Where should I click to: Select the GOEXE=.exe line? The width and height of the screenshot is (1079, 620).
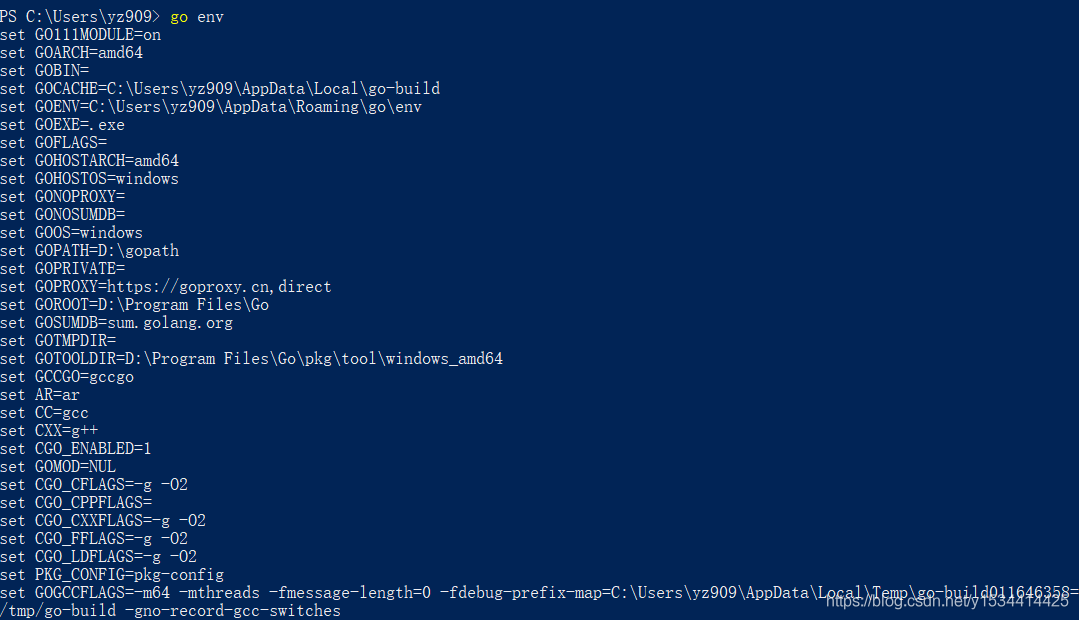62,125
